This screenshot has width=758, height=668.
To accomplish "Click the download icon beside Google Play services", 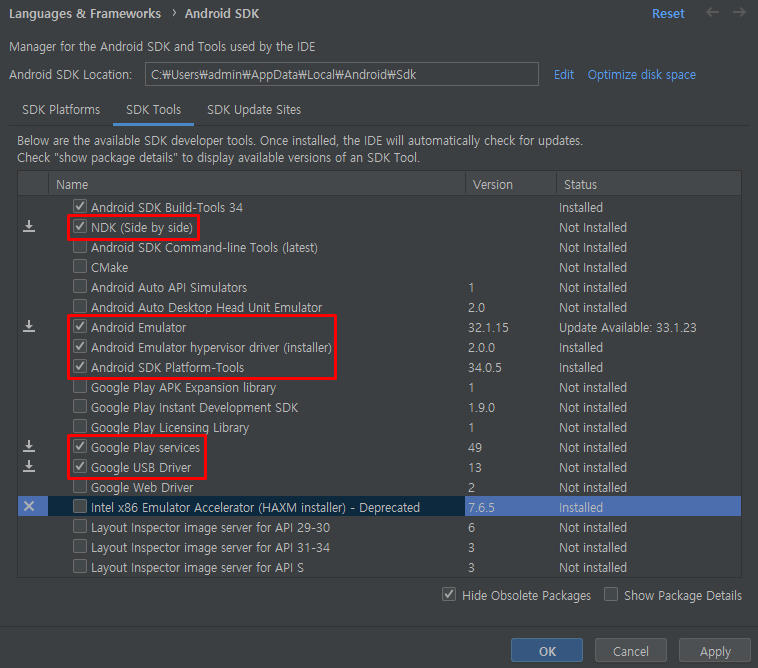I will tap(29, 446).
